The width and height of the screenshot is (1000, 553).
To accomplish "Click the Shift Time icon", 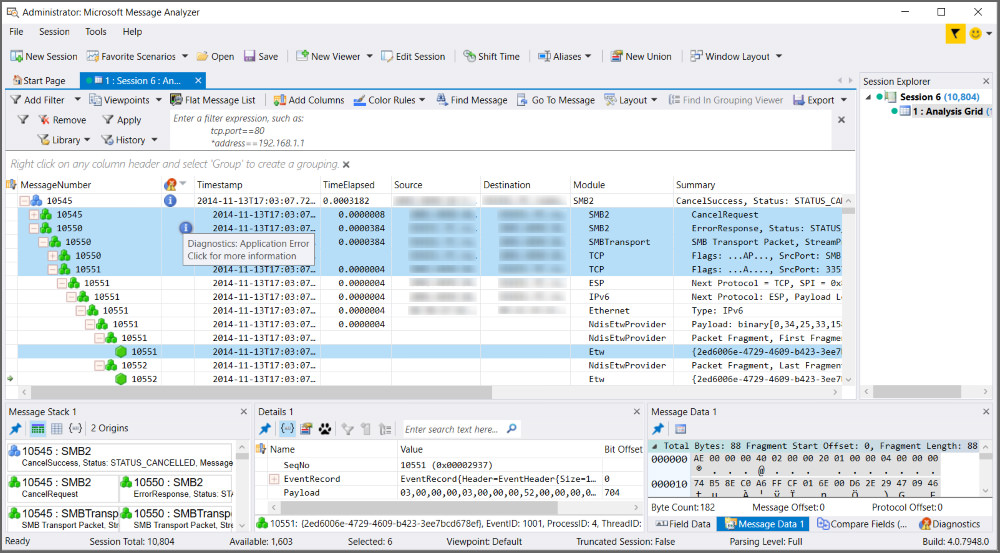I will pos(469,56).
